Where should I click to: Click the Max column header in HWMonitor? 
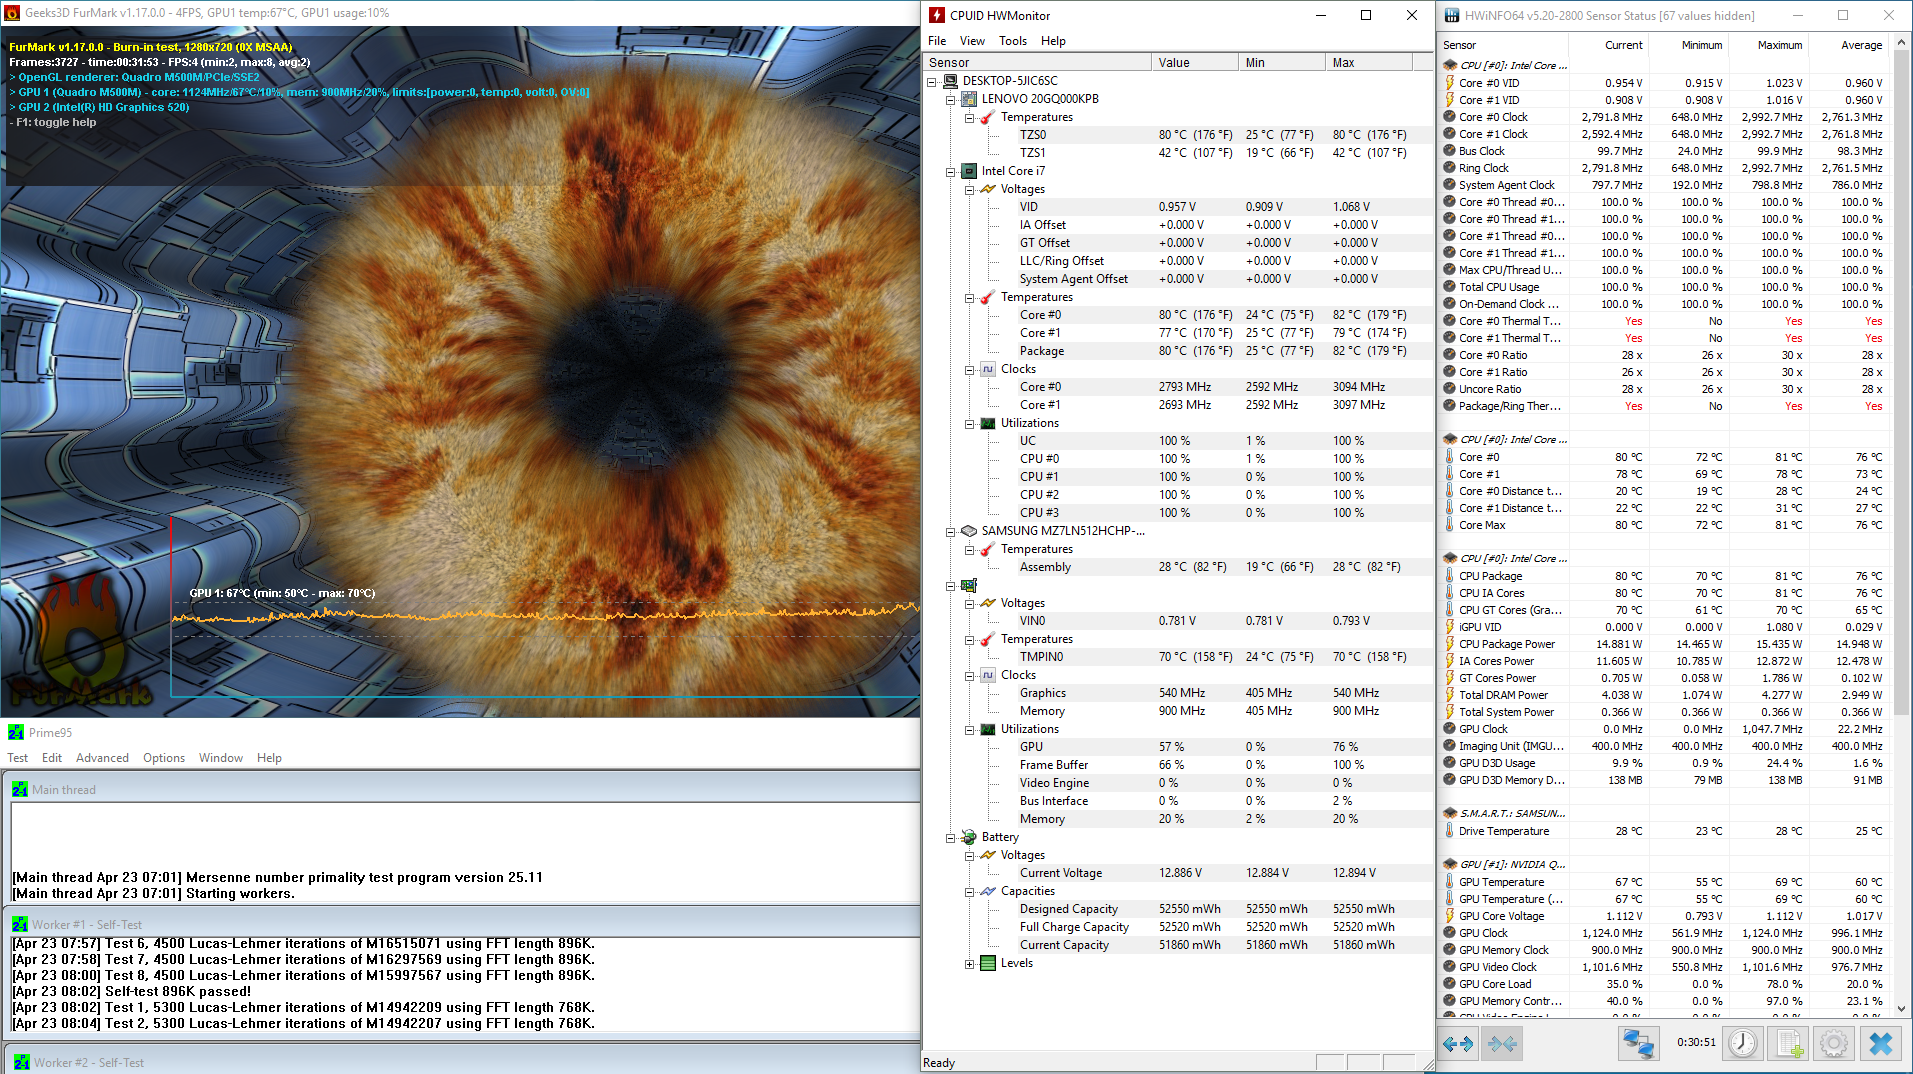click(x=1343, y=63)
